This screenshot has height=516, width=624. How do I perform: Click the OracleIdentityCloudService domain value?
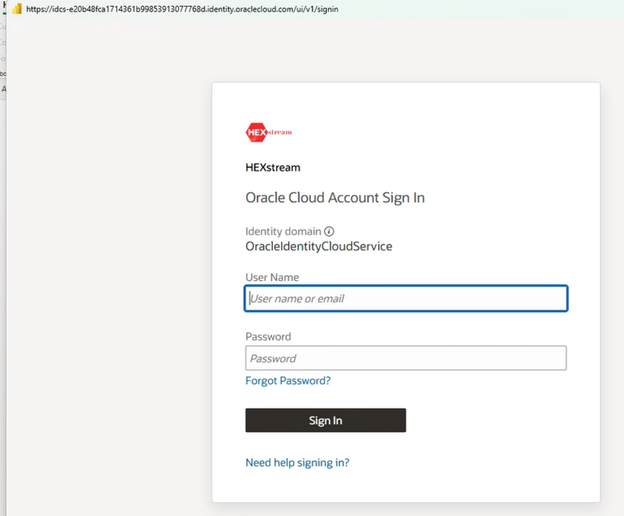pos(319,246)
